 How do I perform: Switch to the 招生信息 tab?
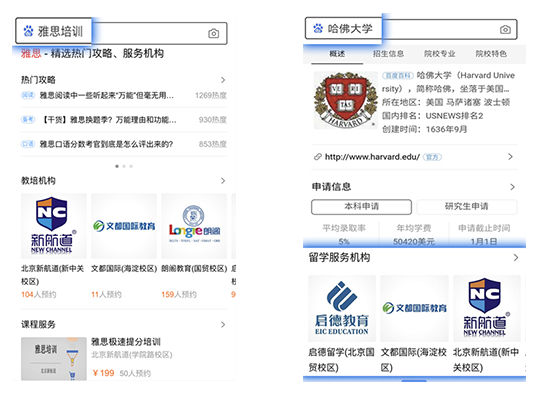[388, 54]
